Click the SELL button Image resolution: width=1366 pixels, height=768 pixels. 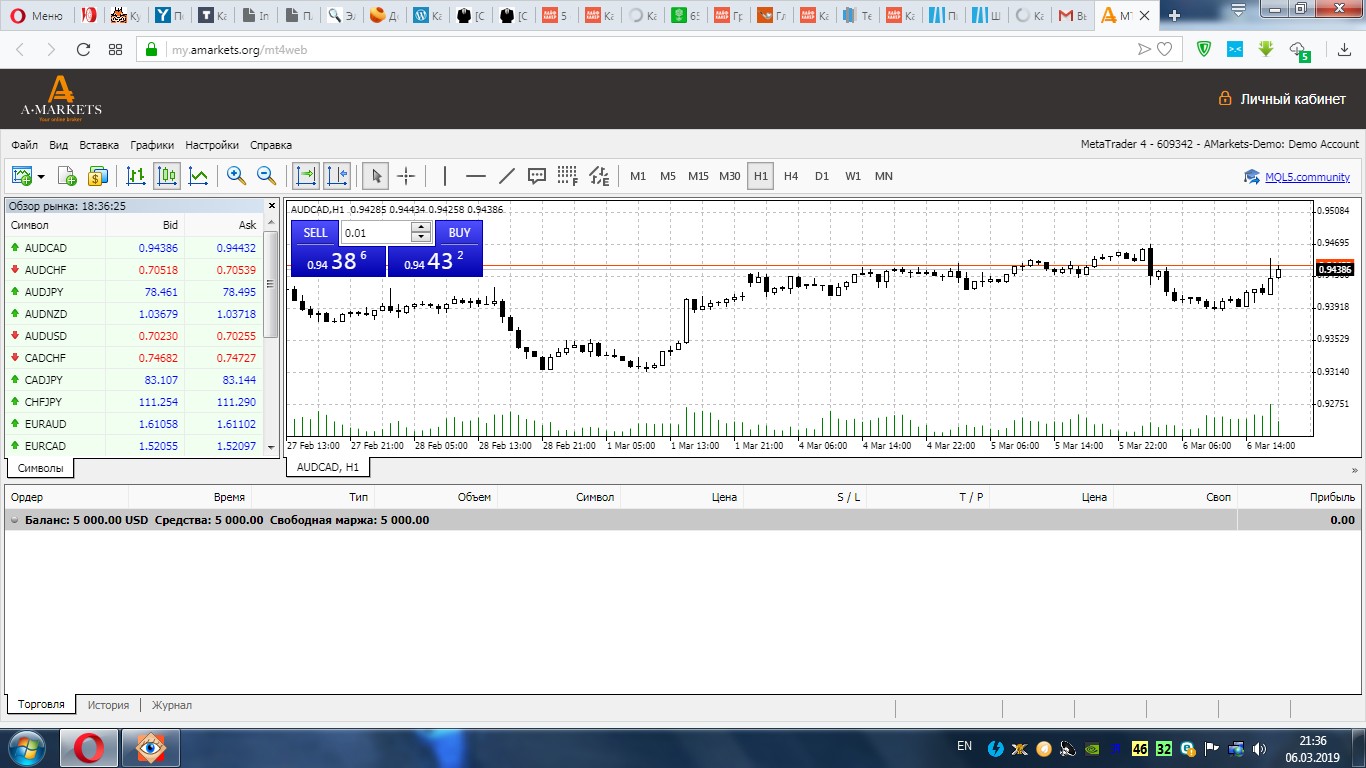315,233
